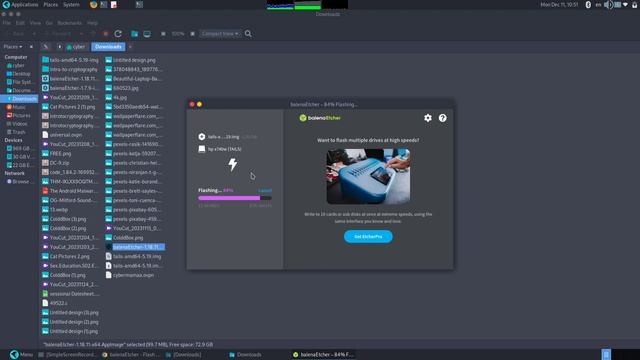Viewport: 640px width, 360px height.
Task: Select ColddBox.png file
Action: pos(124,238)
